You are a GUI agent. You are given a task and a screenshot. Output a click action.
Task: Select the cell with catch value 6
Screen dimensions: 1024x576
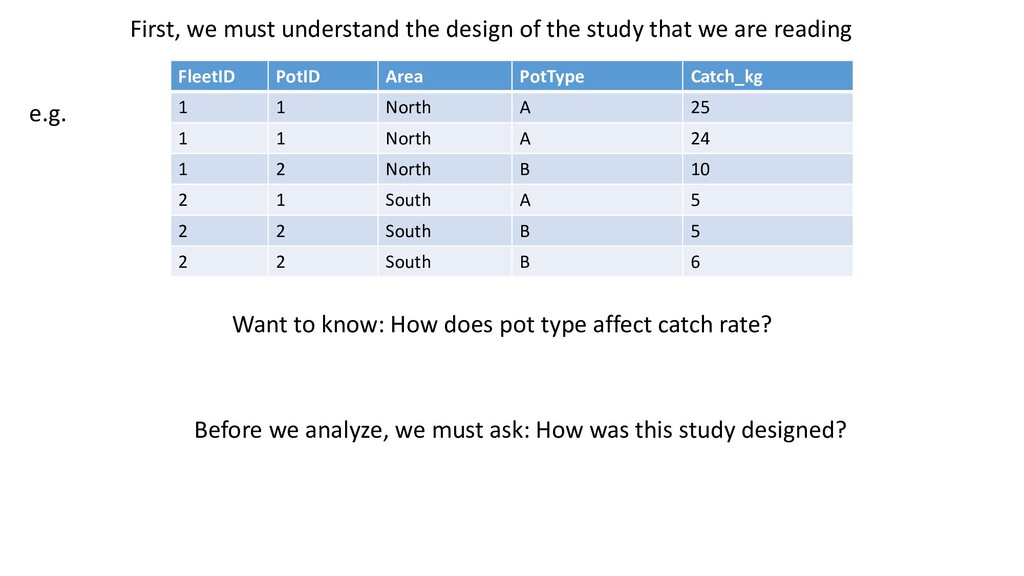tap(768, 262)
